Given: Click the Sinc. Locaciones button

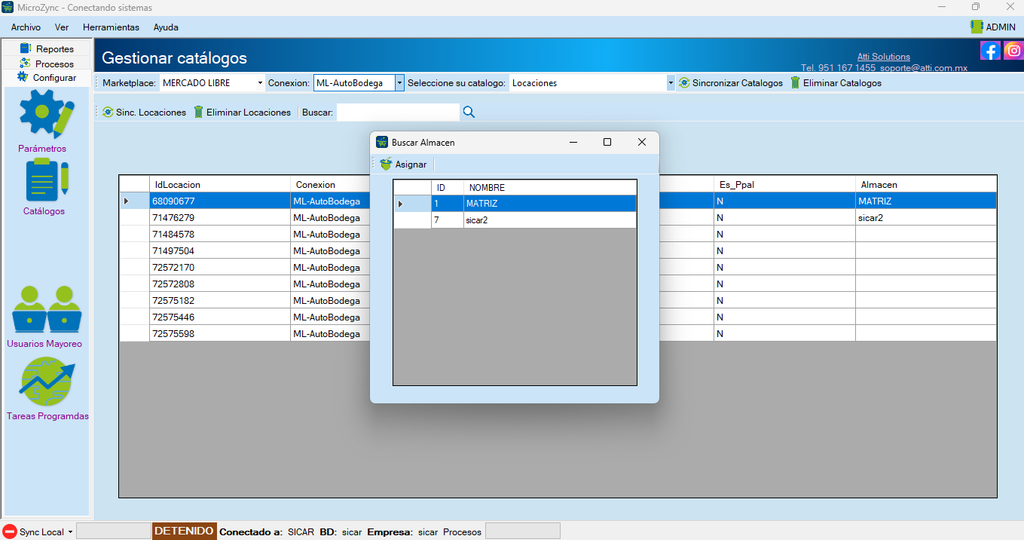Looking at the screenshot, I should (144, 112).
